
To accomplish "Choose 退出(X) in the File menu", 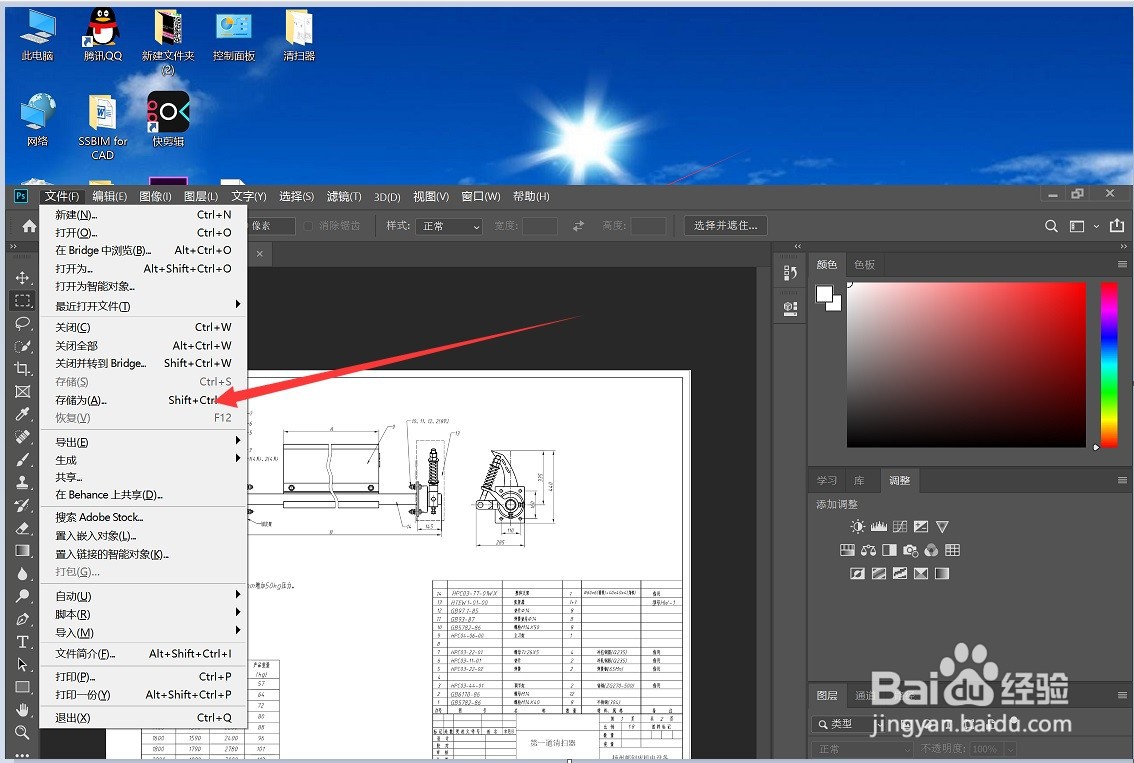I will 143,718.
